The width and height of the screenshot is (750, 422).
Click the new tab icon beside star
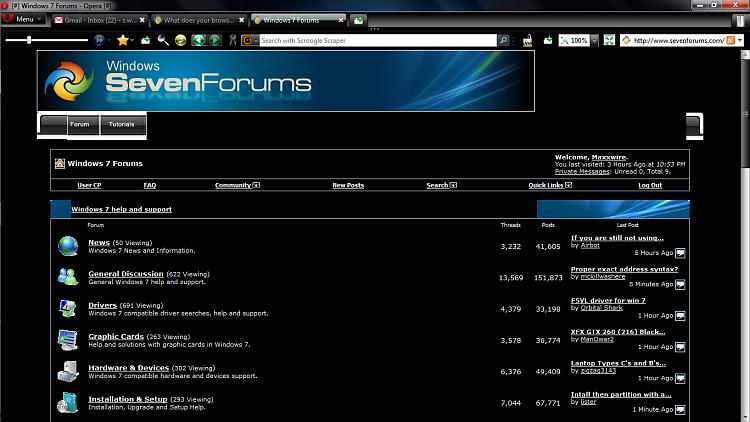pos(145,41)
